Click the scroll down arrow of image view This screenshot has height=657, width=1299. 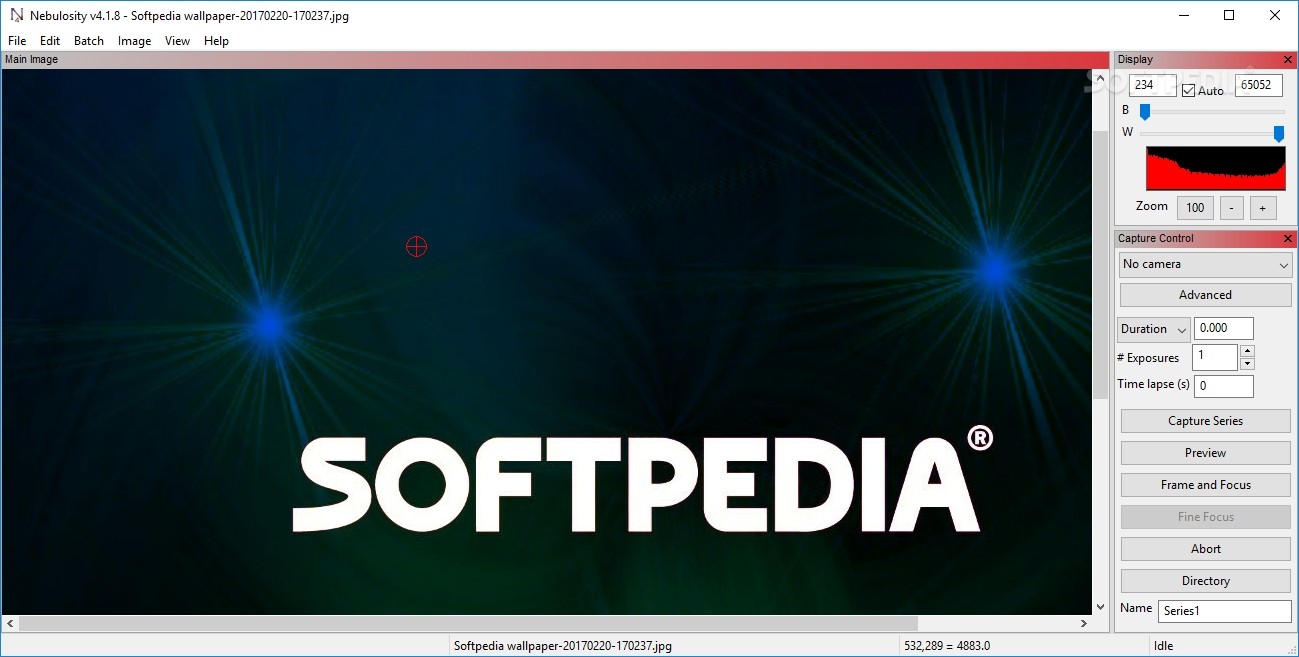(x=1101, y=607)
